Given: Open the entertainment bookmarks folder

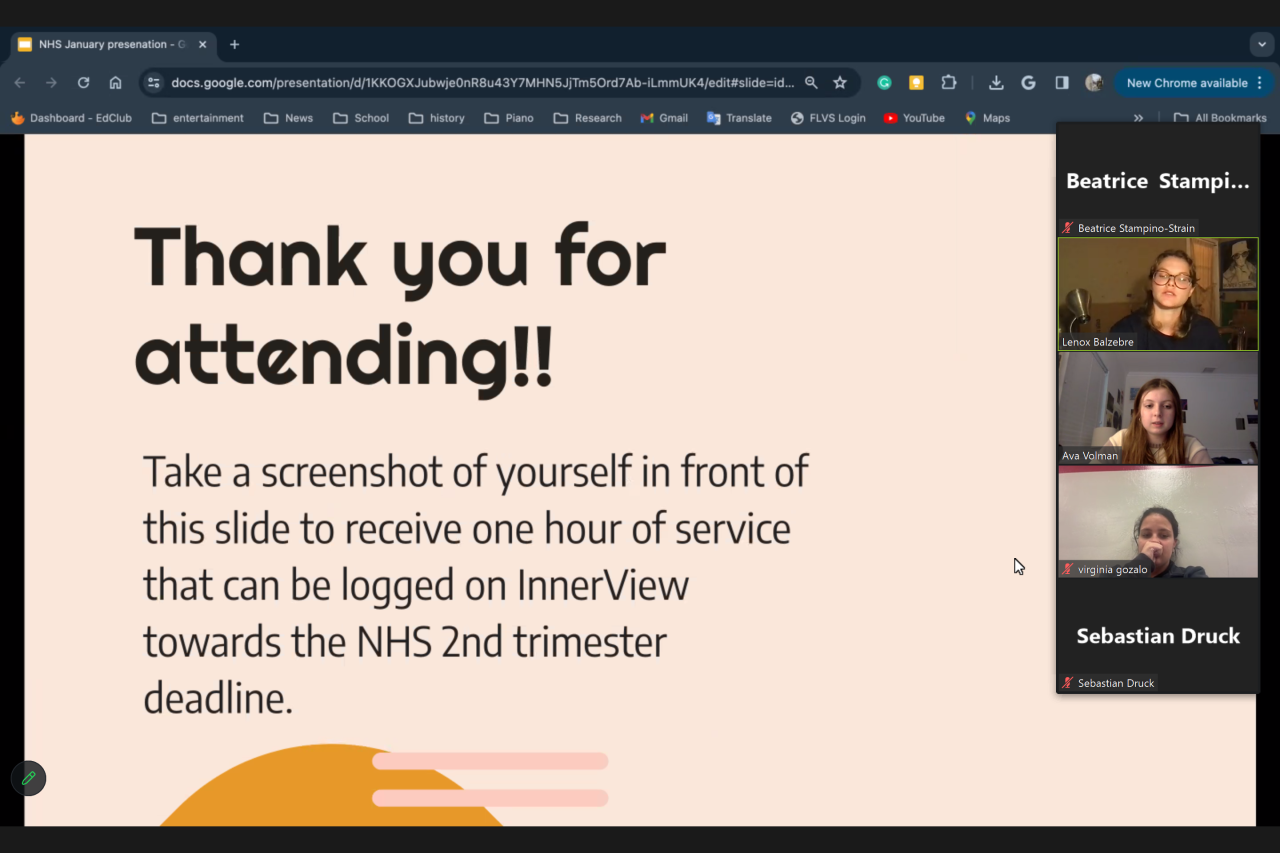Looking at the screenshot, I should coord(198,118).
